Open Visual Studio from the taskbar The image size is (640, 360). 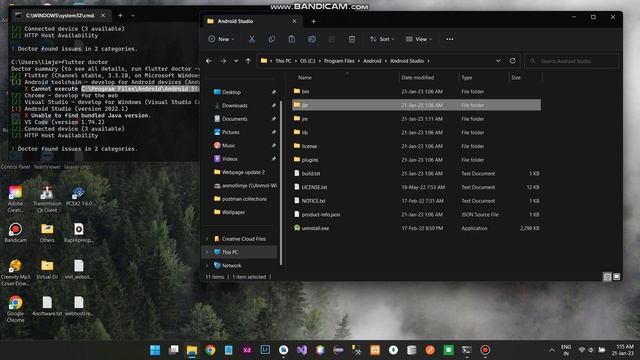pos(302,350)
